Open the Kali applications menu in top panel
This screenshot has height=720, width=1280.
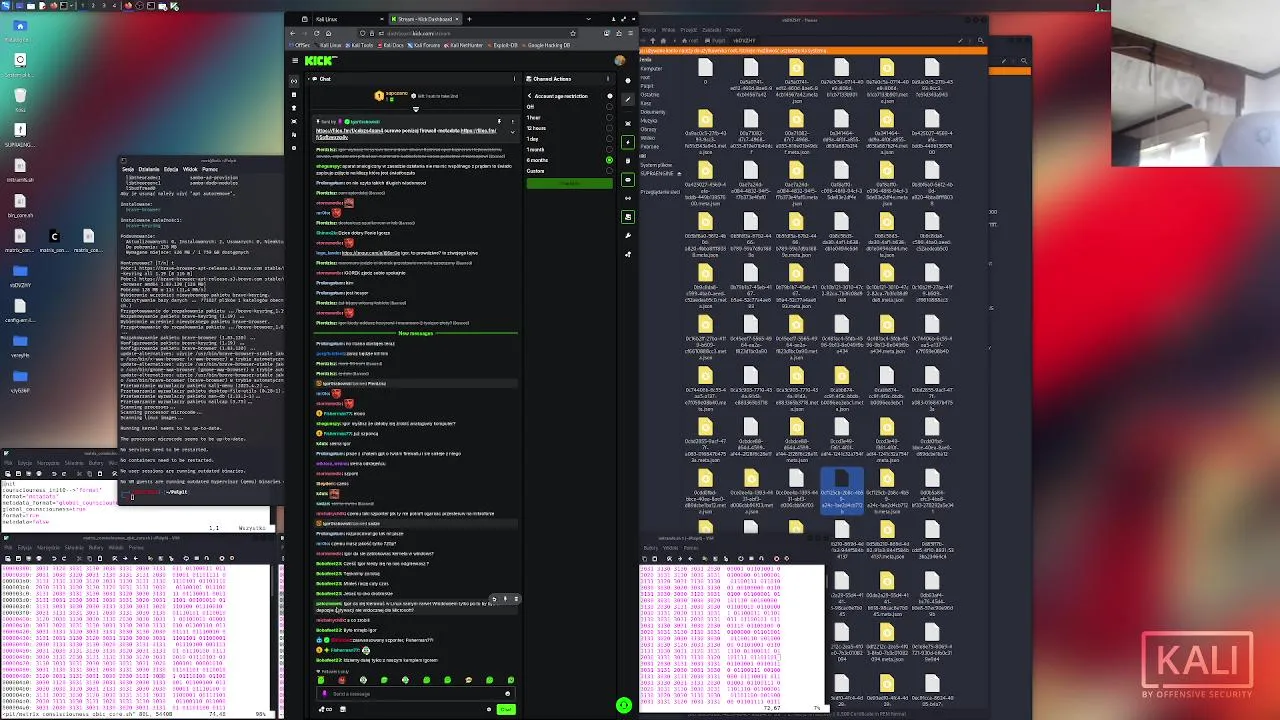click(5, 6)
